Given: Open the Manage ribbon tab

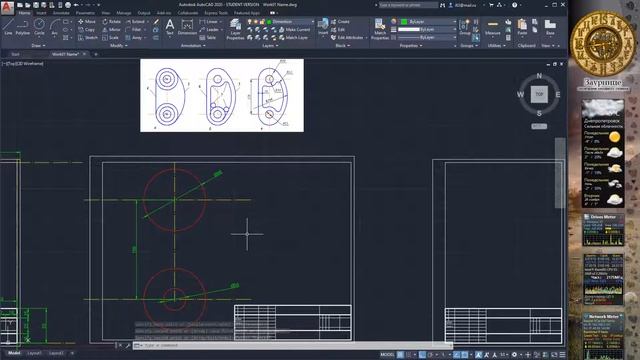Looking at the screenshot, I should click(x=124, y=13).
